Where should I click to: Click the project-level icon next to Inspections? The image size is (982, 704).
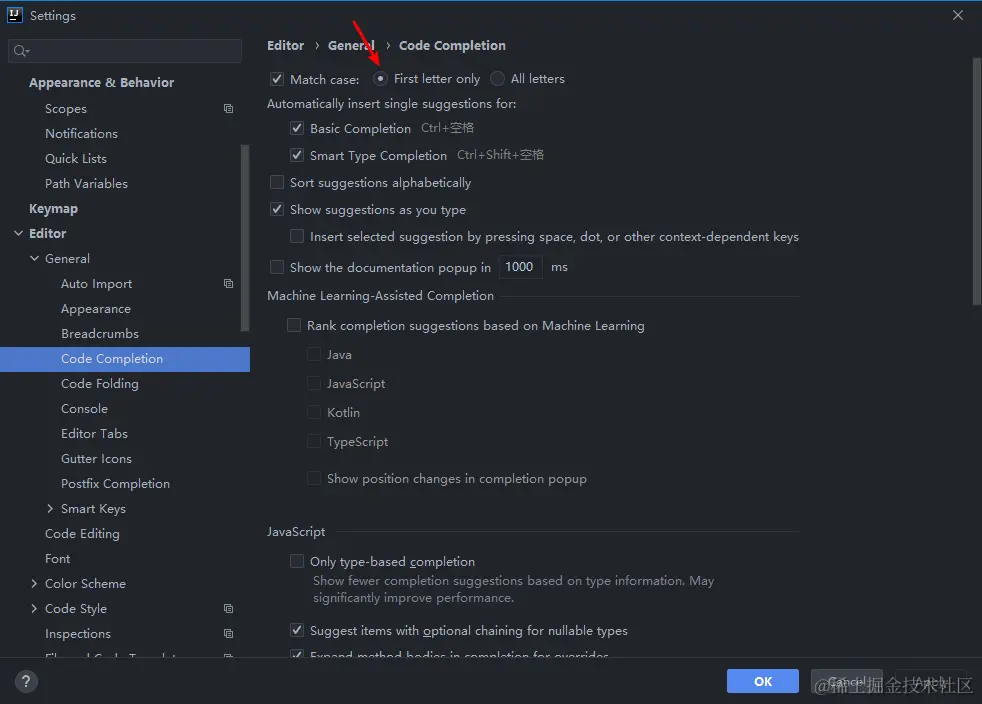[229, 633]
